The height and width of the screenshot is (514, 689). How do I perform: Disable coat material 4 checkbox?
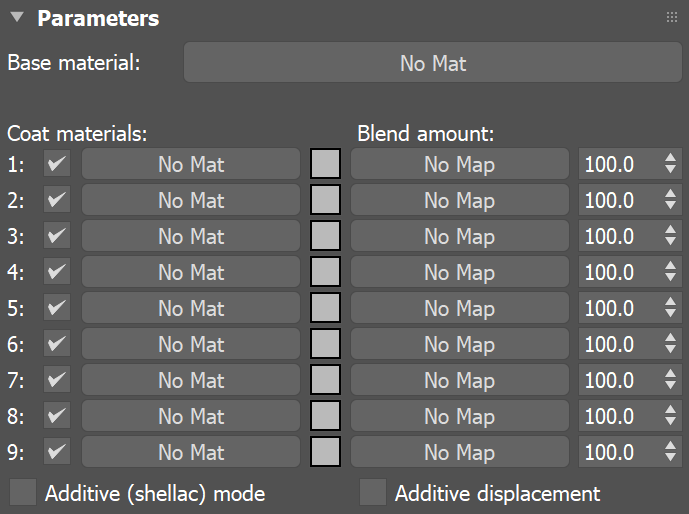[x=57, y=272]
